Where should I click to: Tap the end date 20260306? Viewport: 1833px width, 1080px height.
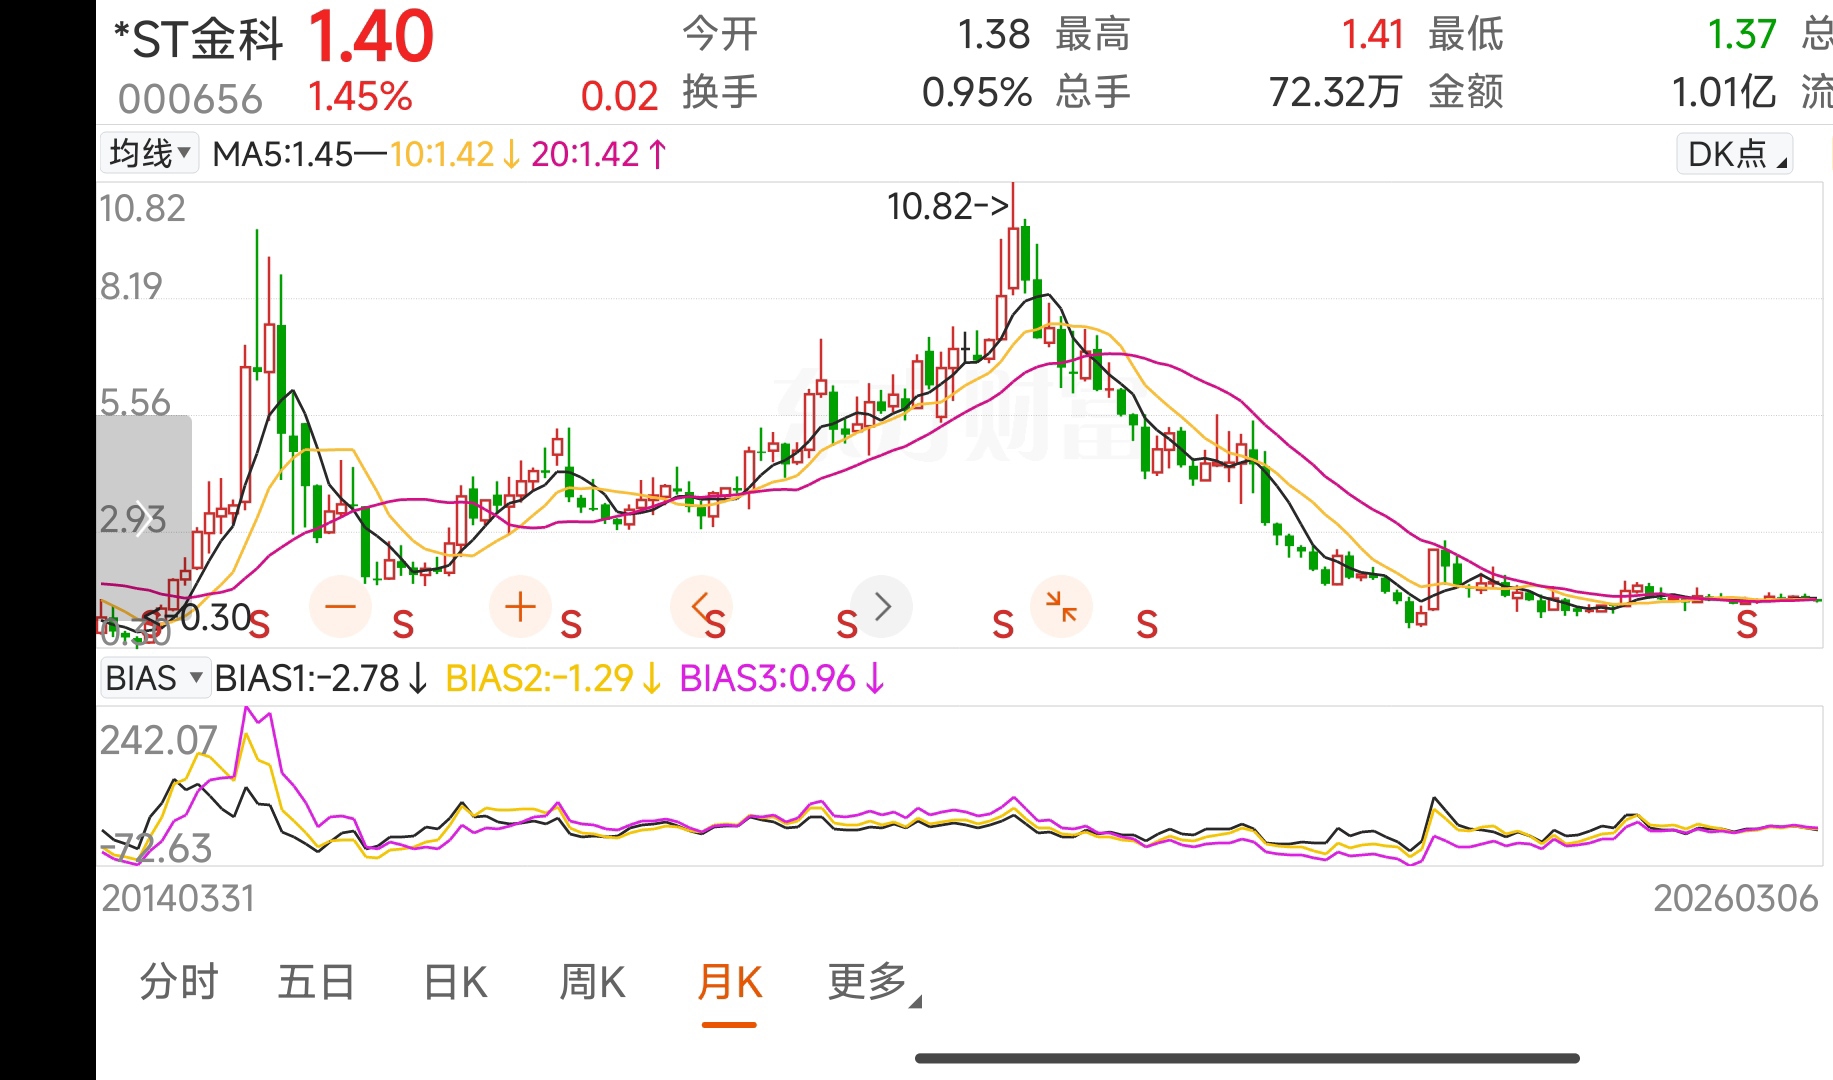click(x=1735, y=898)
